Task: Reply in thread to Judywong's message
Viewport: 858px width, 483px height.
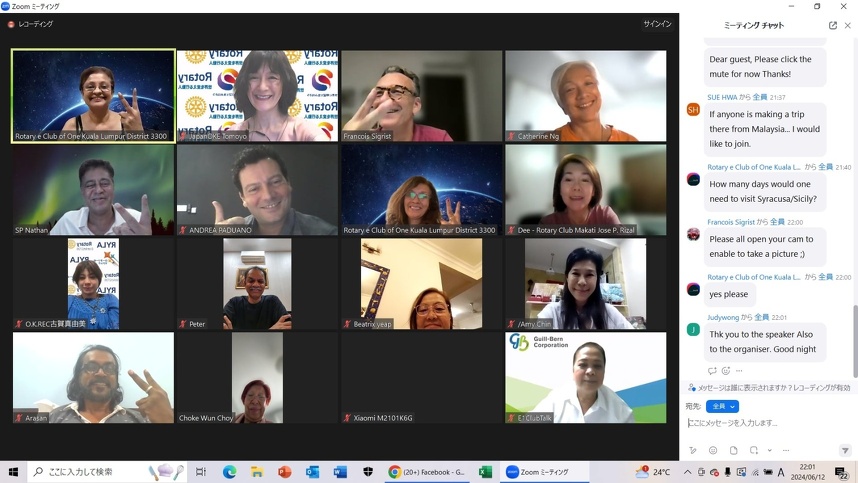Action: tap(712, 371)
